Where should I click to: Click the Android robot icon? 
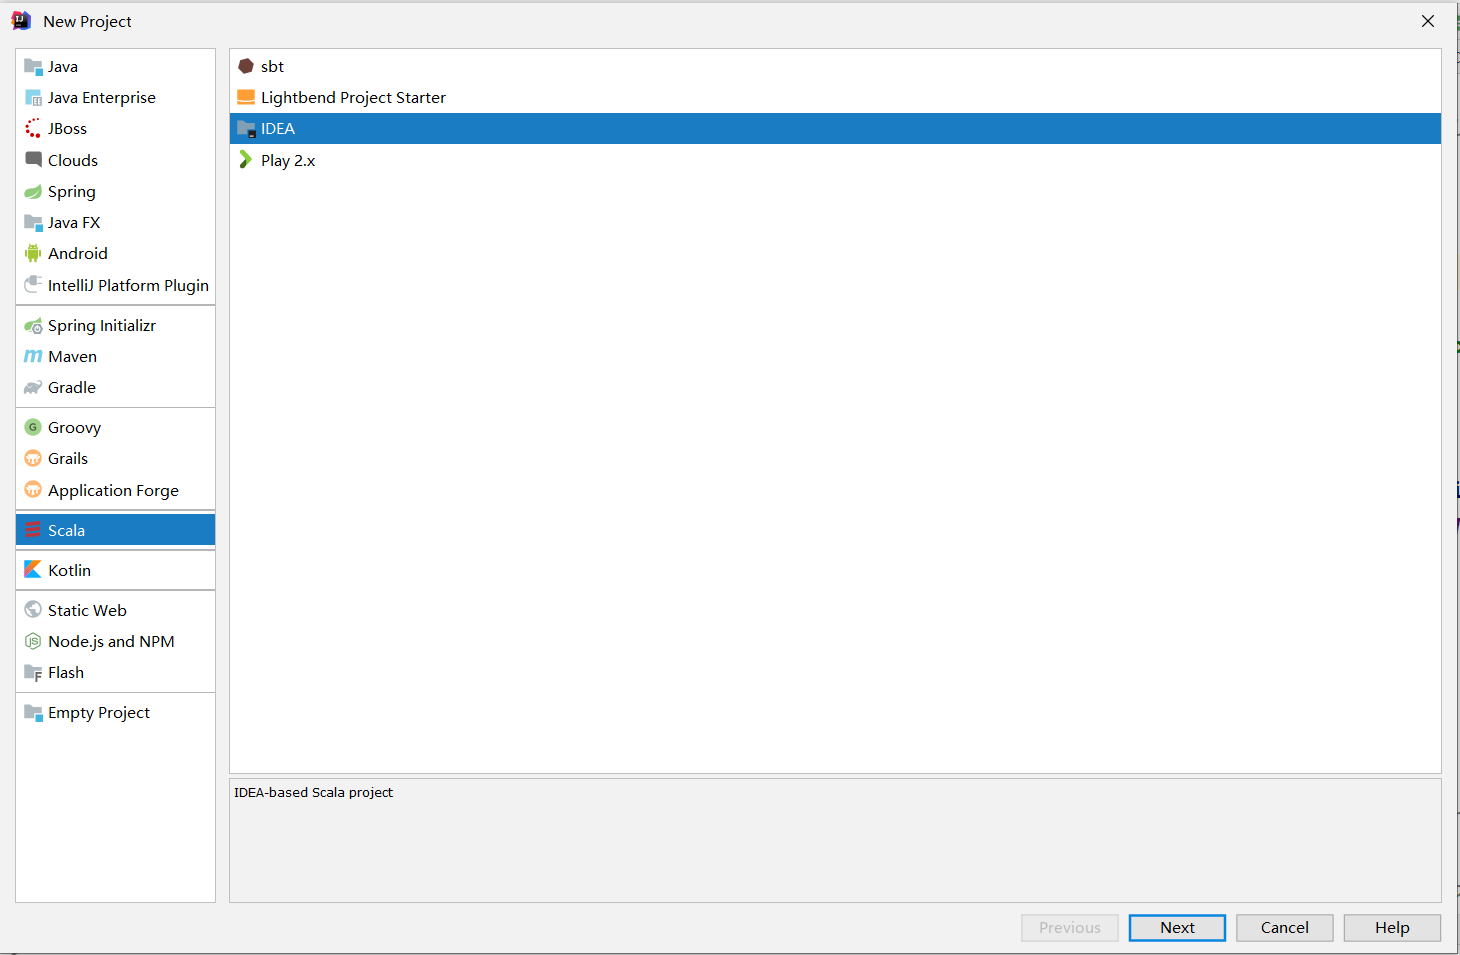[33, 253]
